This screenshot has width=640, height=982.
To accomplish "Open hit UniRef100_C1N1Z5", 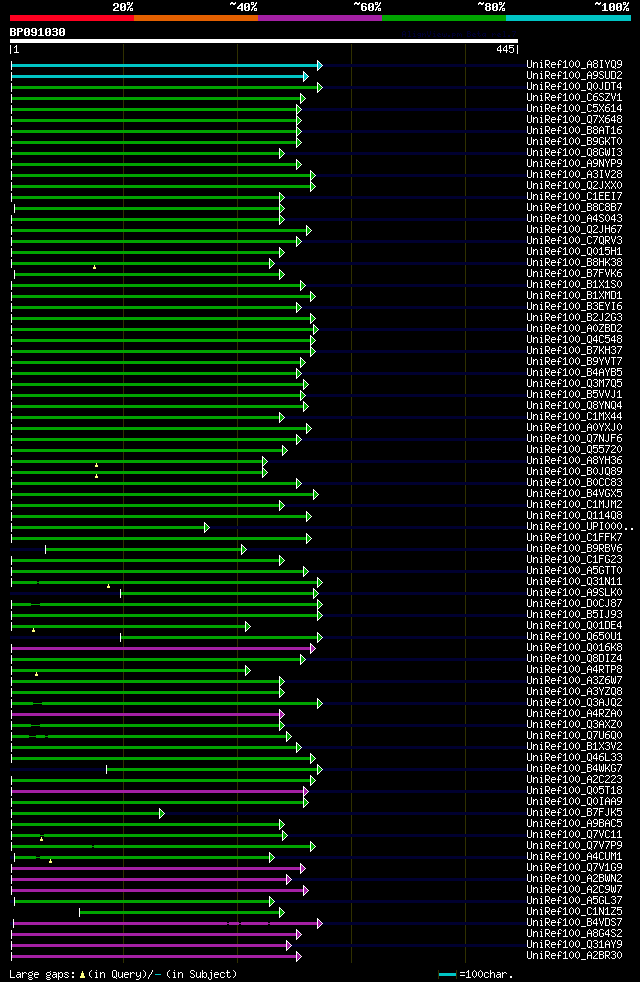I will pos(574,912).
